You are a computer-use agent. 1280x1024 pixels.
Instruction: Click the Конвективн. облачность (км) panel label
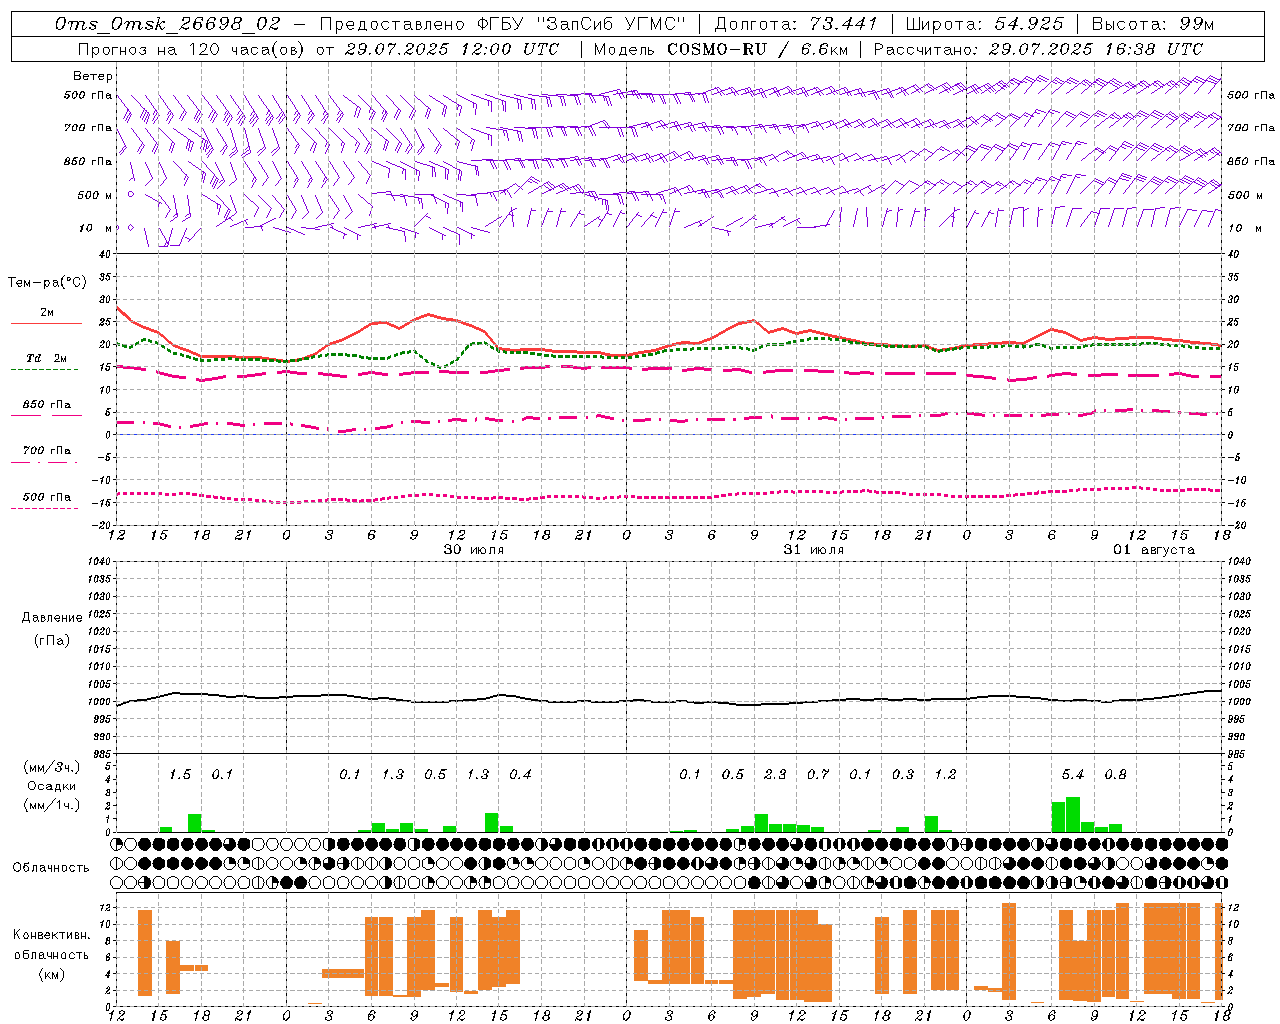(51, 954)
